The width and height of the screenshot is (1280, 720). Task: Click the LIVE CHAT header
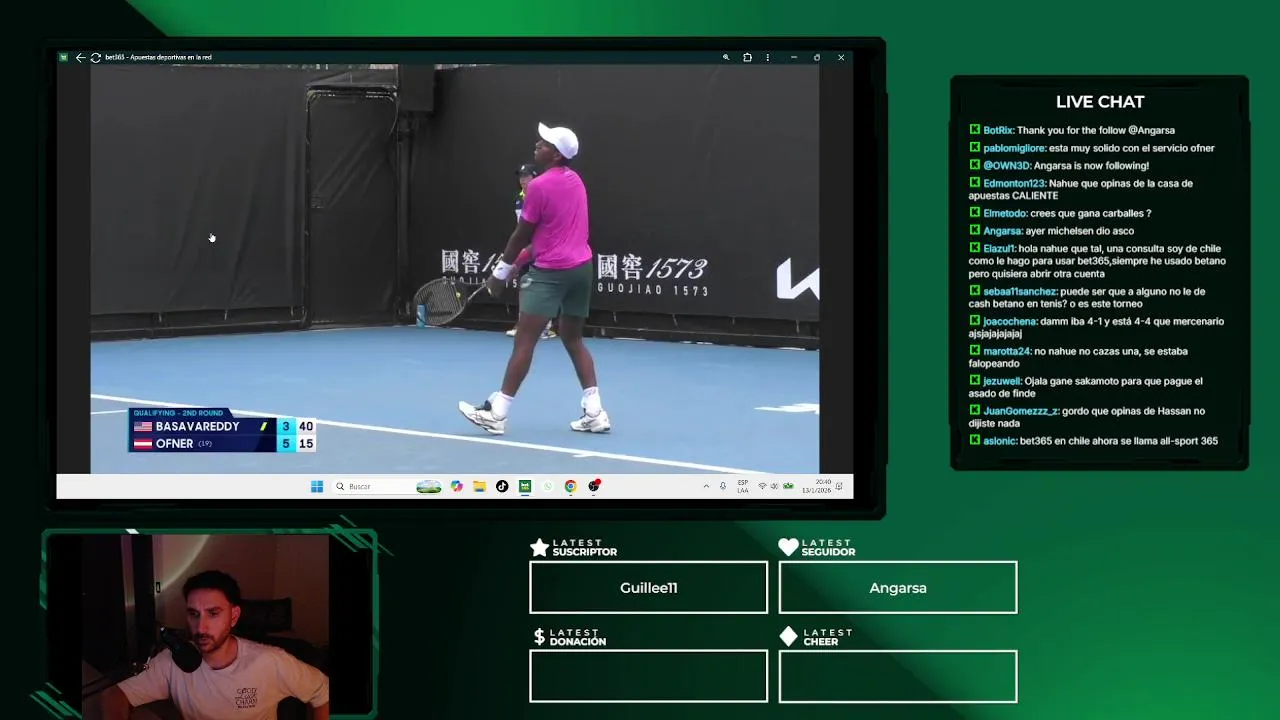(x=1100, y=102)
